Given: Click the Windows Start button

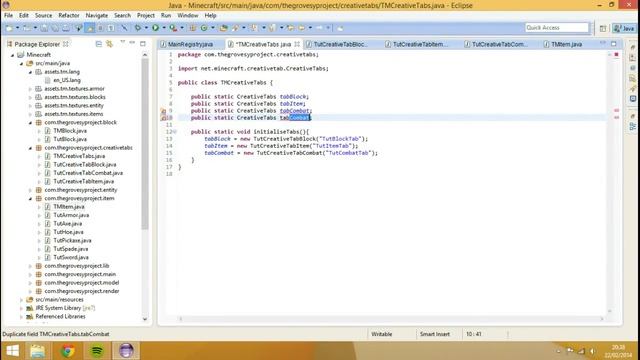Looking at the screenshot, I should click(x=12, y=350).
